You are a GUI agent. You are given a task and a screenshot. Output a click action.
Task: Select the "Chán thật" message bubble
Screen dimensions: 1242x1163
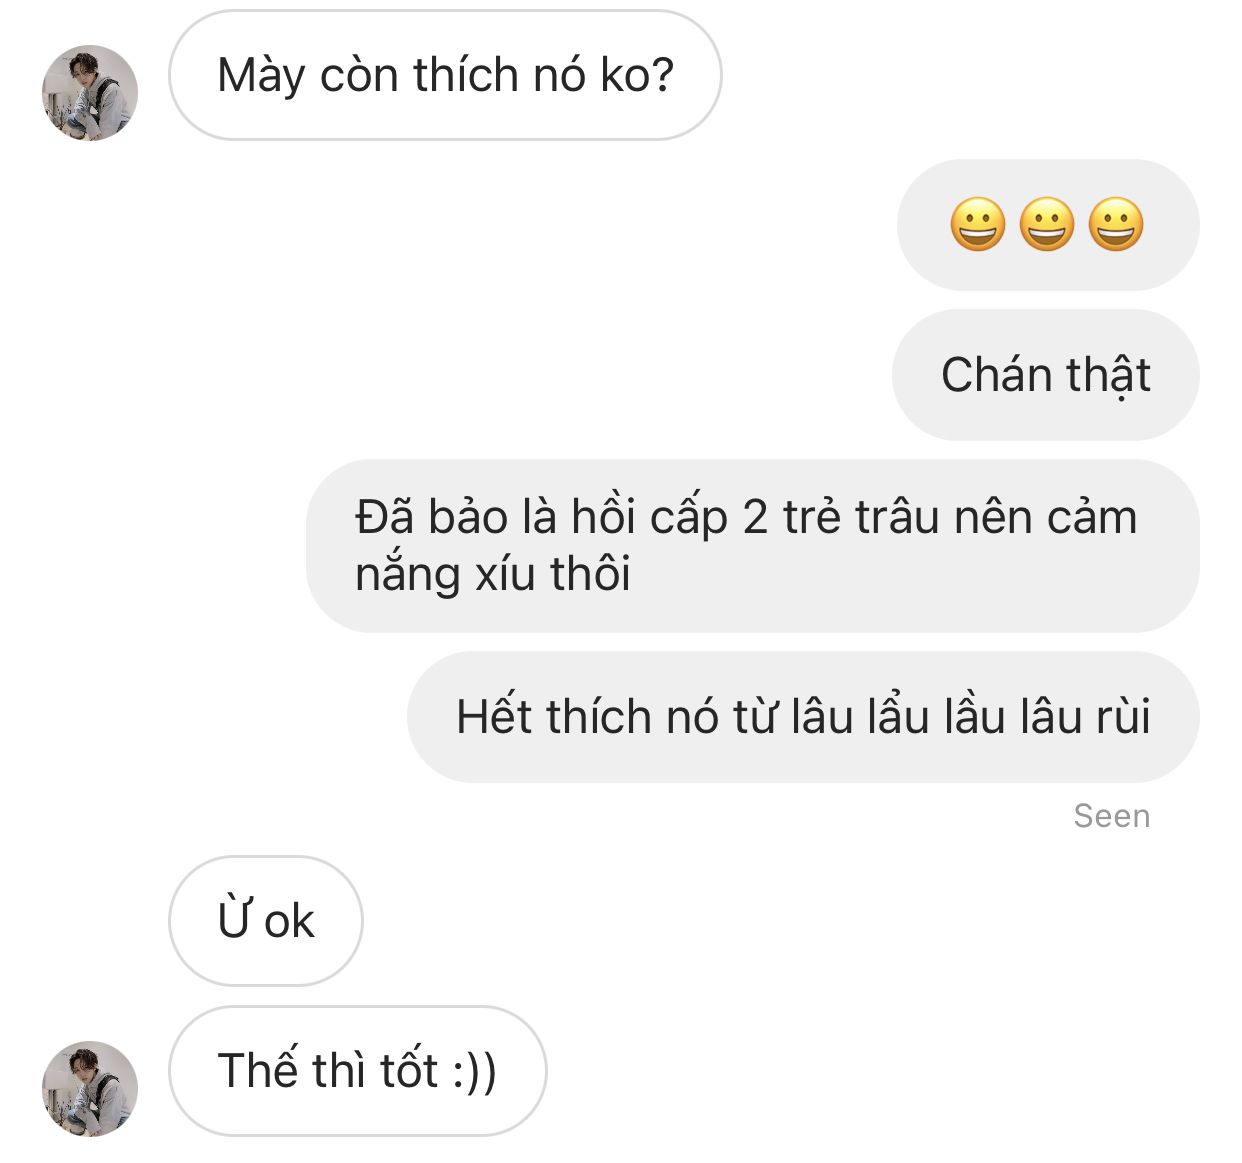coord(1045,375)
